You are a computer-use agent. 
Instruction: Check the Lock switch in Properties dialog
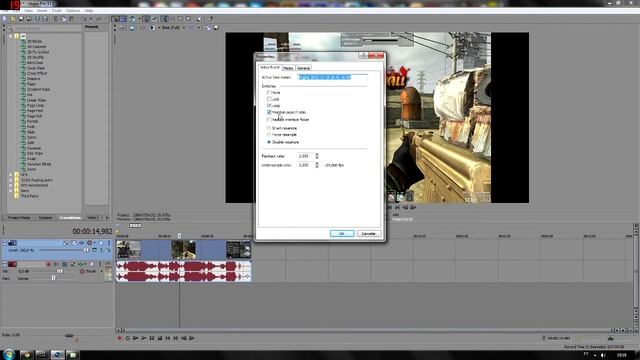pyautogui.click(x=269, y=99)
